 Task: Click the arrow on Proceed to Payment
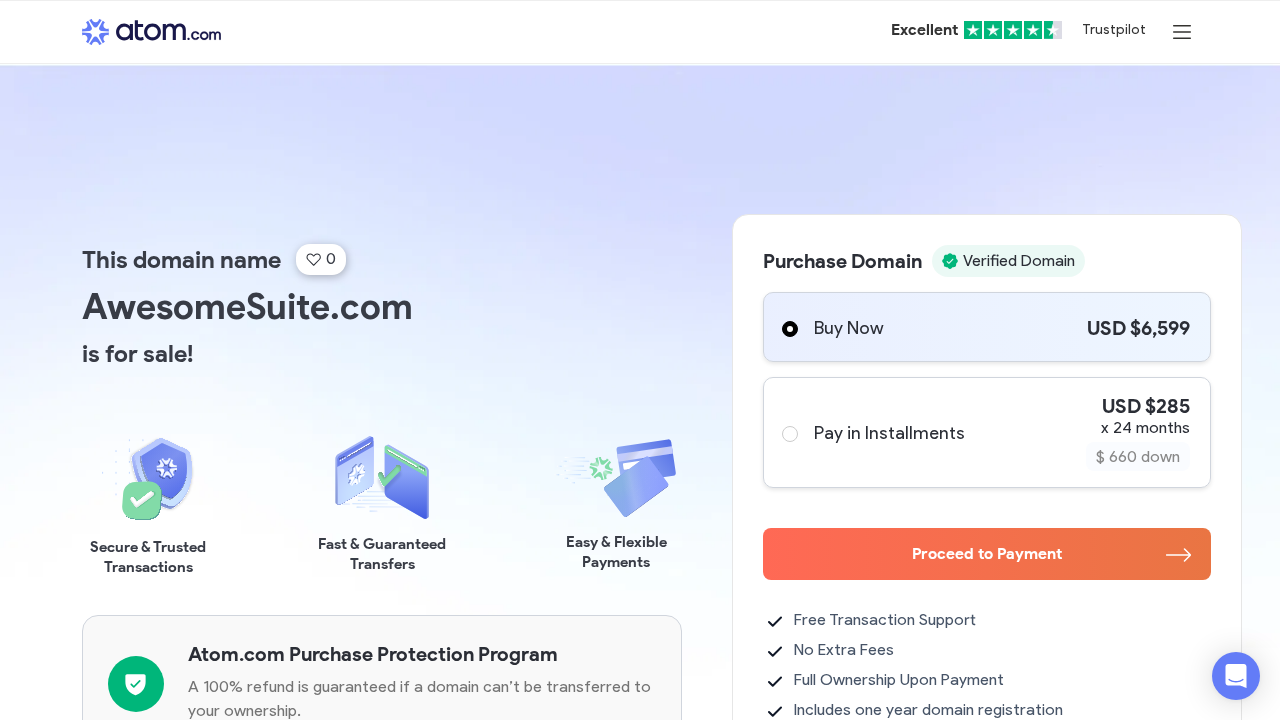[x=1178, y=554]
